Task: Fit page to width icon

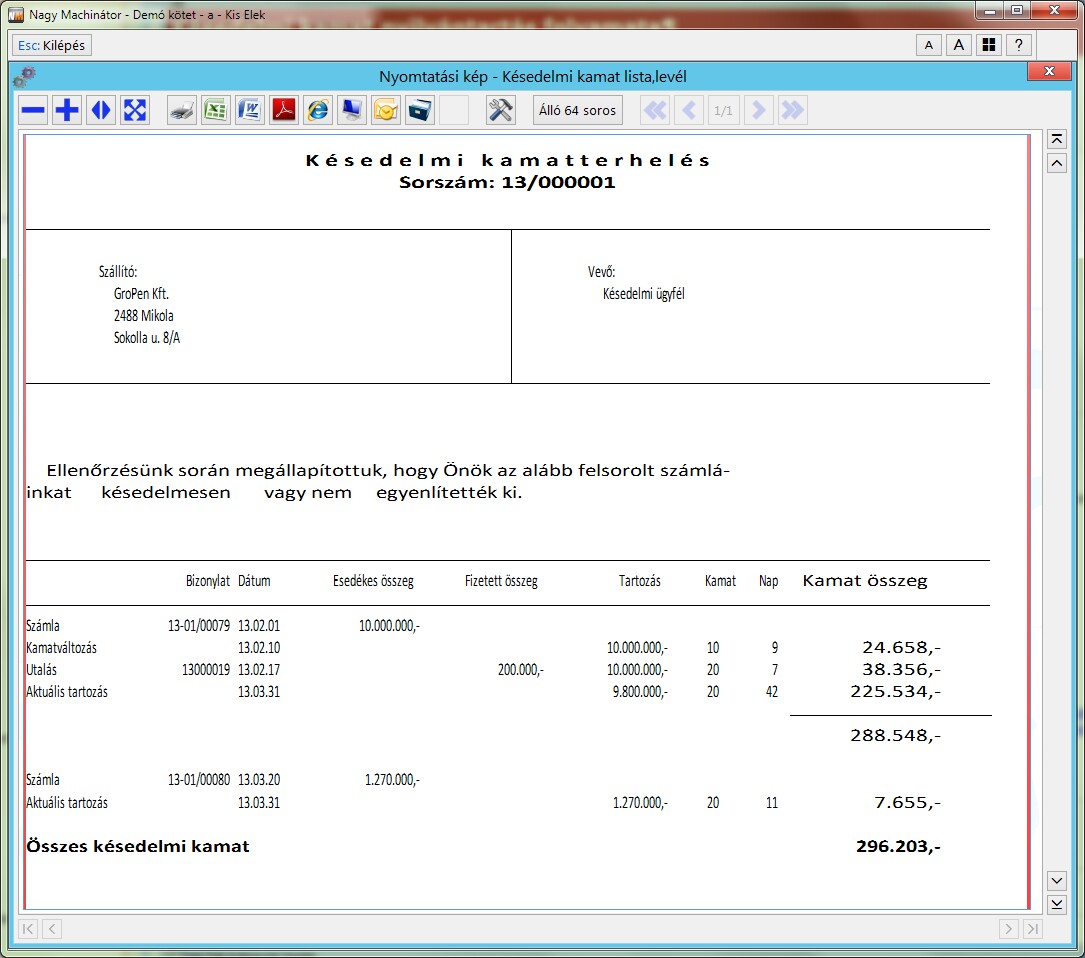Action: tap(101, 111)
